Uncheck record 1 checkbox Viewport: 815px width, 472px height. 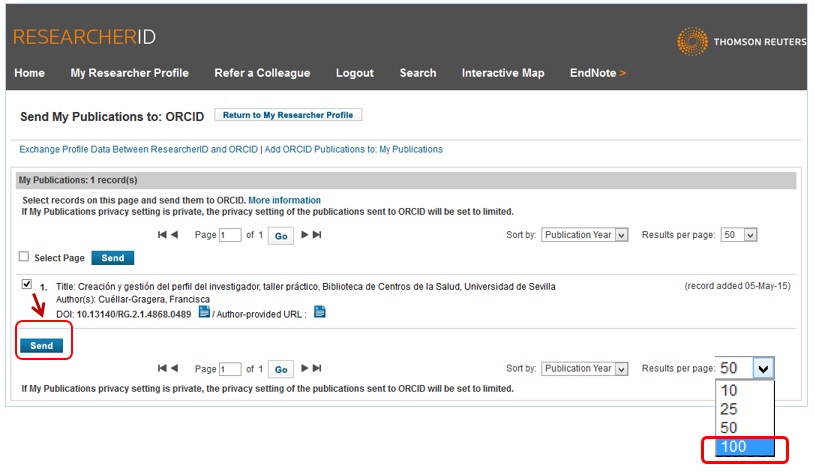tap(27, 284)
